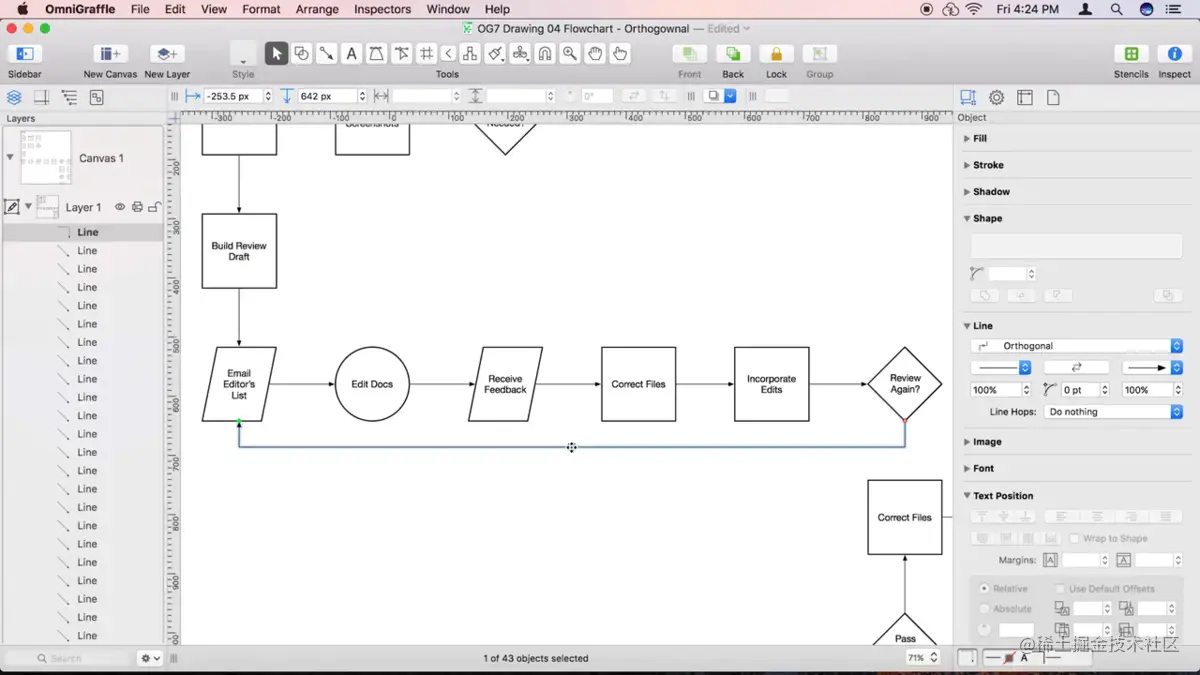The width and height of the screenshot is (1200, 675).
Task: Select the Diagram tool
Action: click(470, 54)
